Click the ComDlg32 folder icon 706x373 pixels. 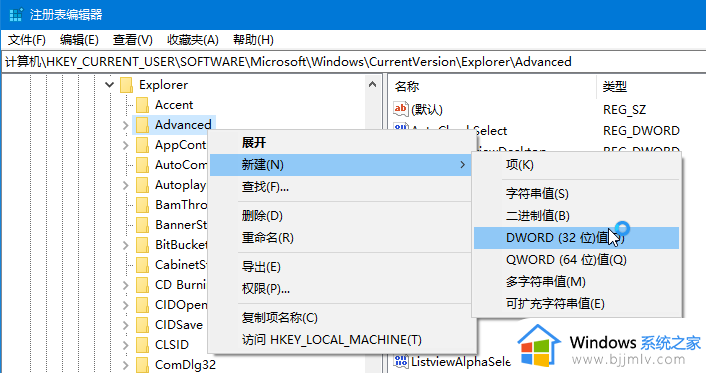pyautogui.click(x=142, y=364)
